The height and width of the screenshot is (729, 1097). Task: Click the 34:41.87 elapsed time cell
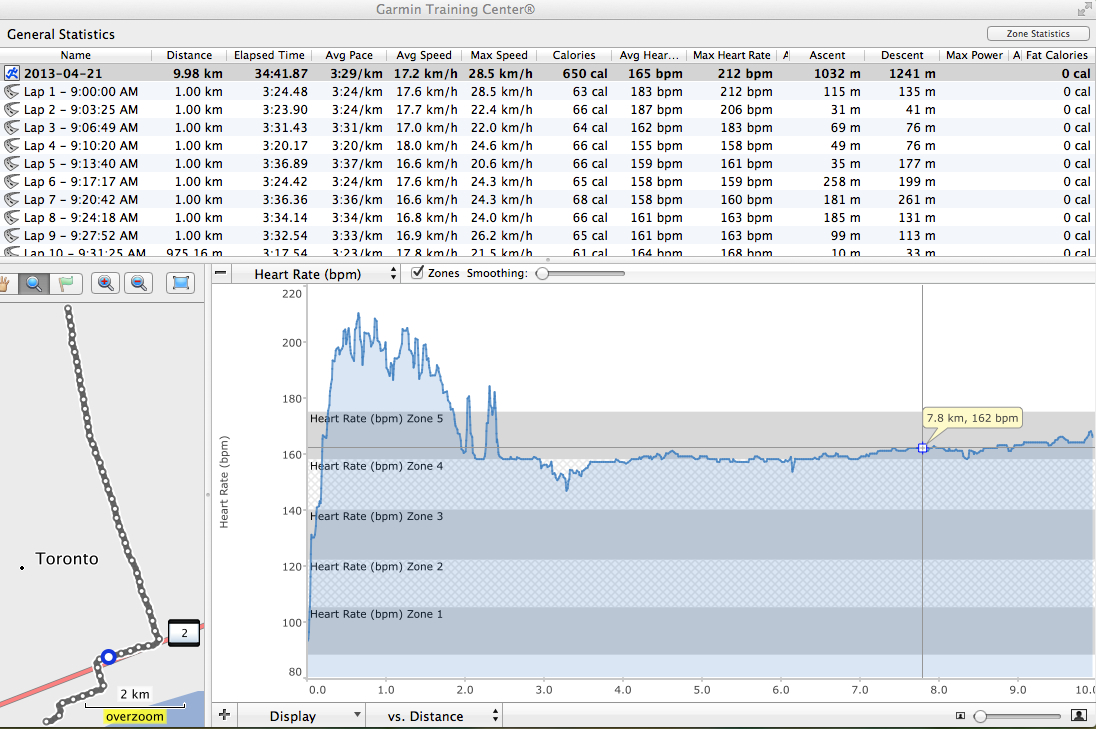(x=281, y=73)
